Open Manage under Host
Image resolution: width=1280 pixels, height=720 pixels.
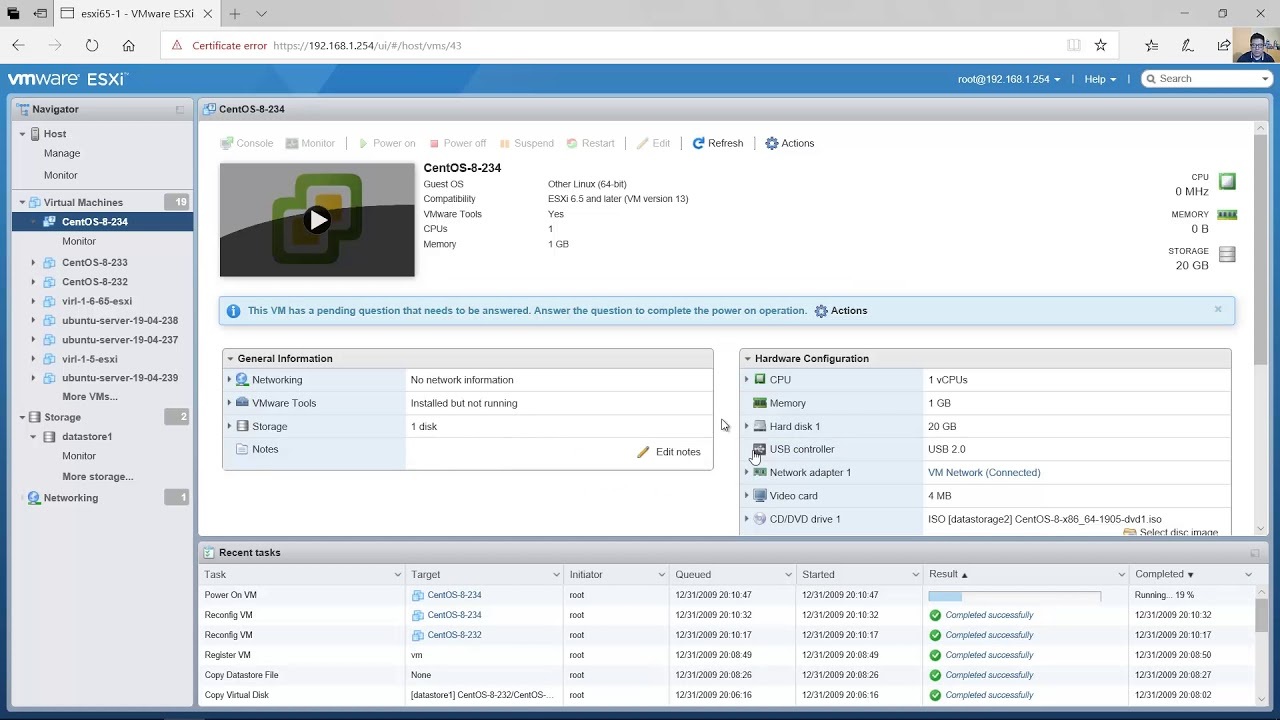(x=62, y=153)
